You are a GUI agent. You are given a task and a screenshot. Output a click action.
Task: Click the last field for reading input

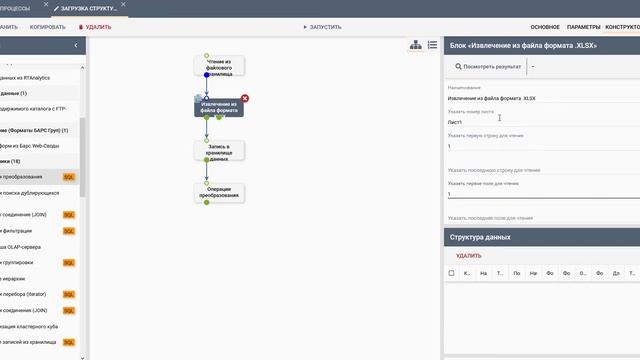544,218
